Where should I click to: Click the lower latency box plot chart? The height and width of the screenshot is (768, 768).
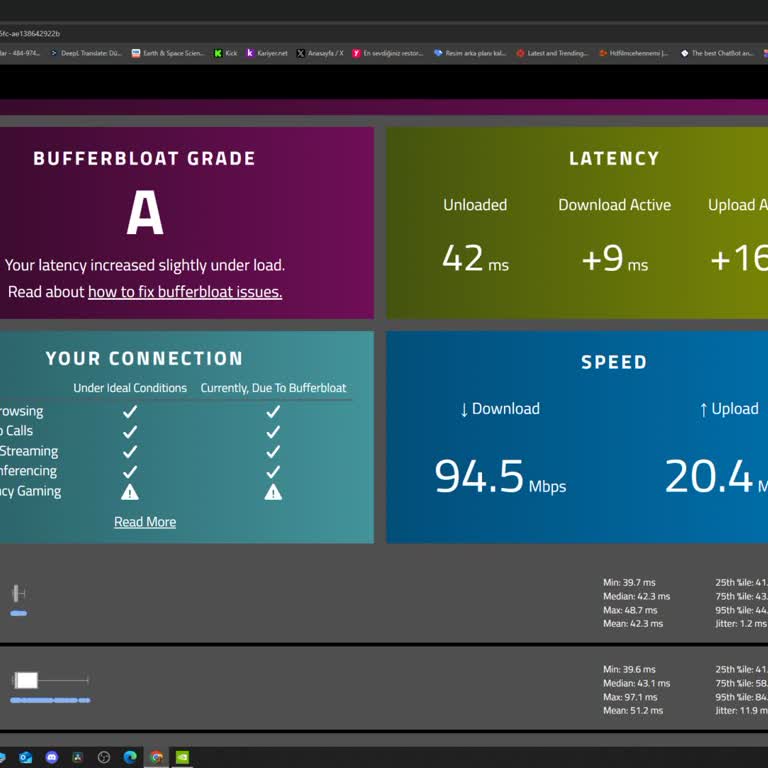coord(50,681)
